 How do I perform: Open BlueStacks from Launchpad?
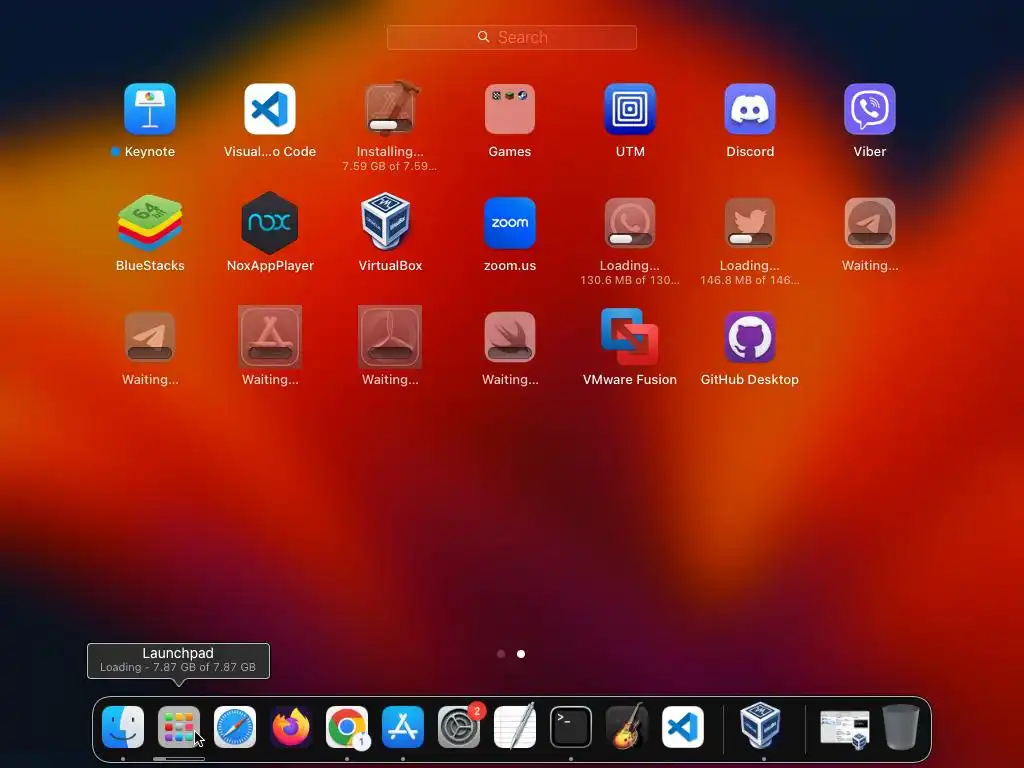[x=150, y=223]
